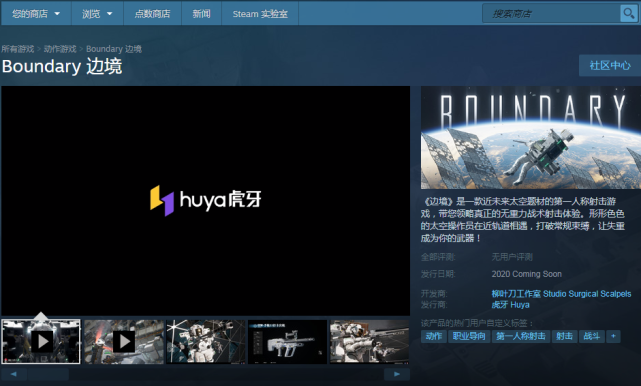Click the right scroll arrow under thumbnails

pos(397,374)
